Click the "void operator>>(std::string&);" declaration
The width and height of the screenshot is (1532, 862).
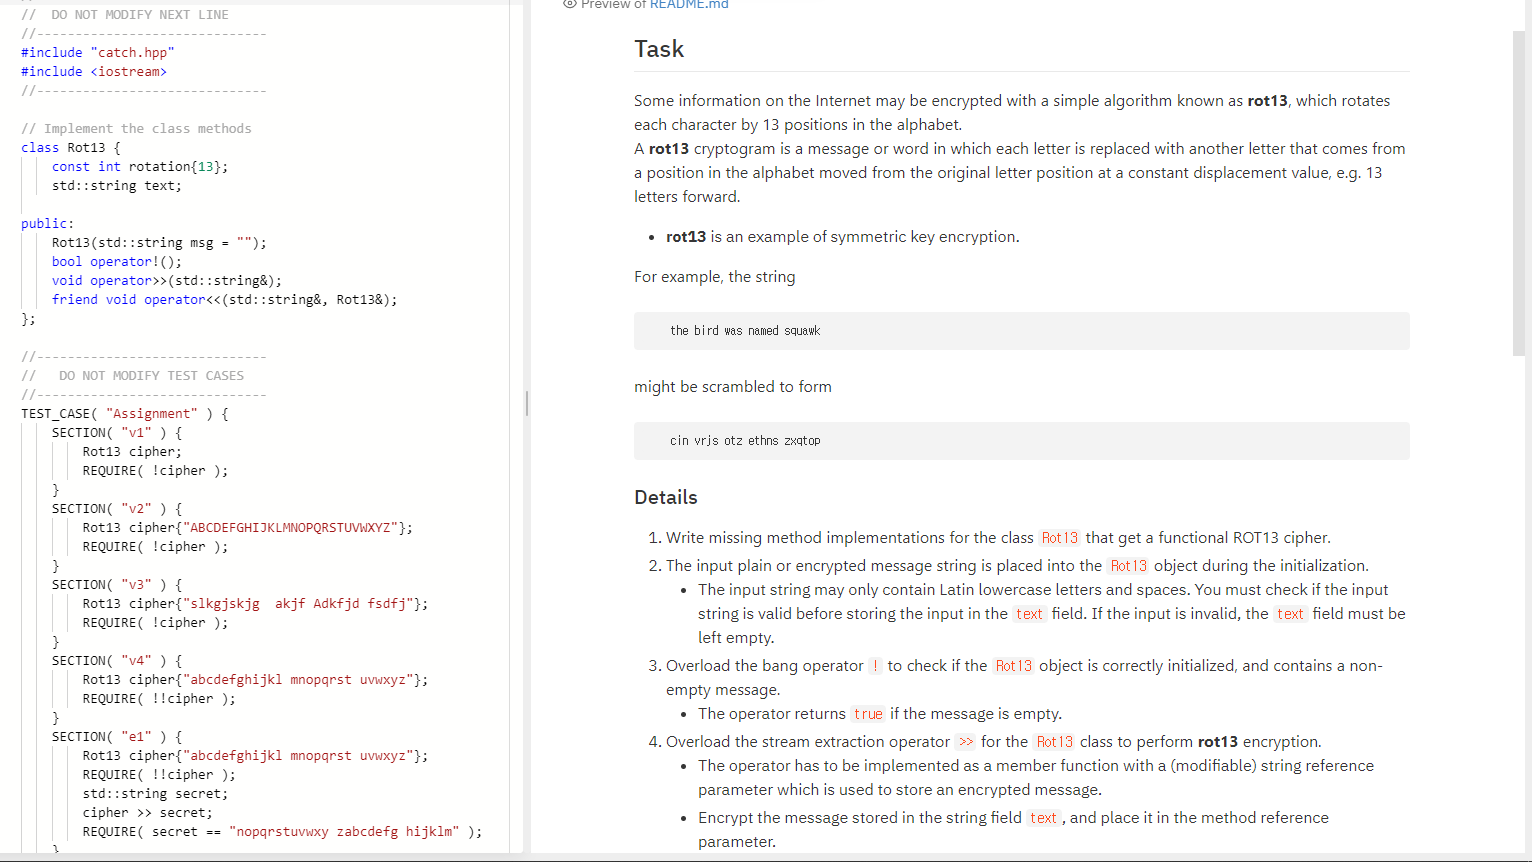[x=167, y=281]
